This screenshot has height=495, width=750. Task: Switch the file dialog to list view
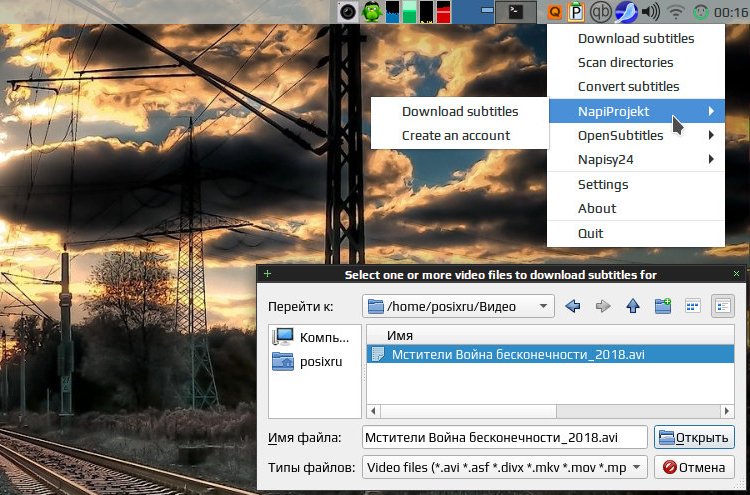pos(693,306)
